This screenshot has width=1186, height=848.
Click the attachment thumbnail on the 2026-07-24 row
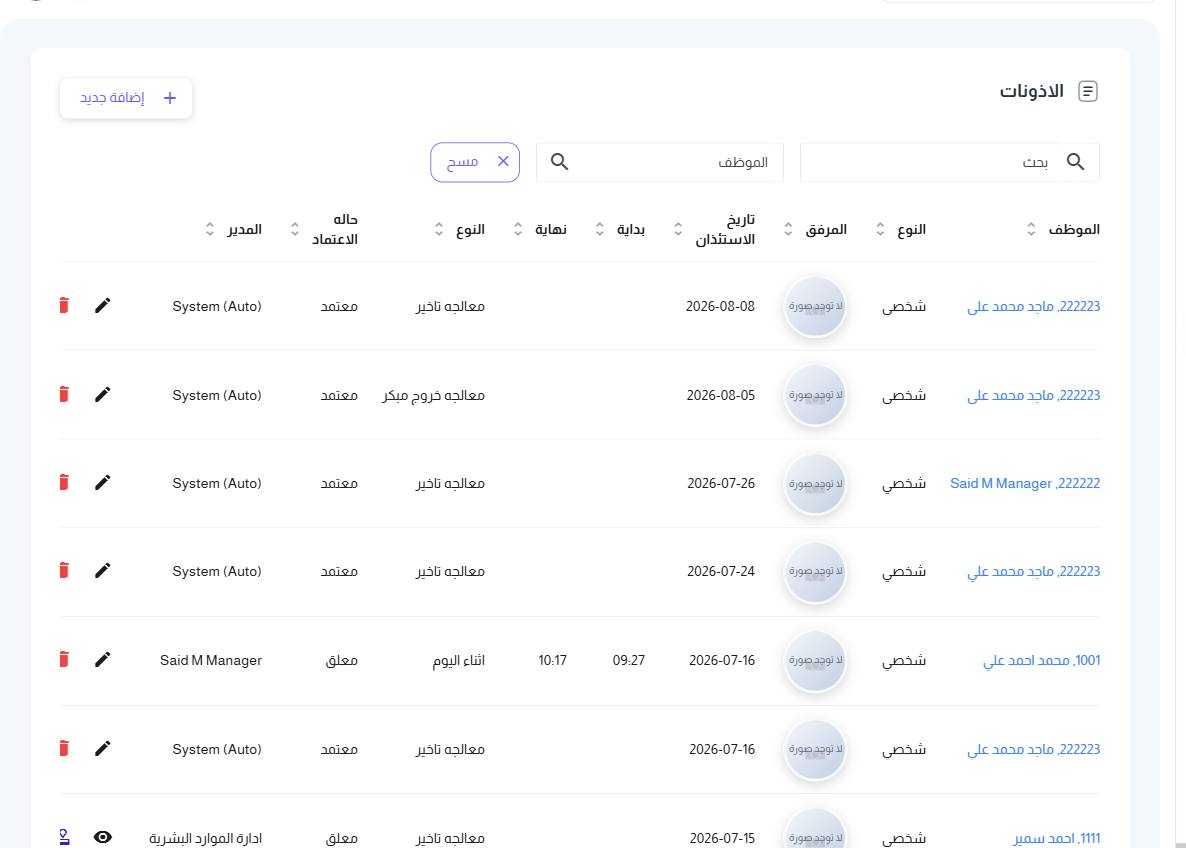coord(815,572)
